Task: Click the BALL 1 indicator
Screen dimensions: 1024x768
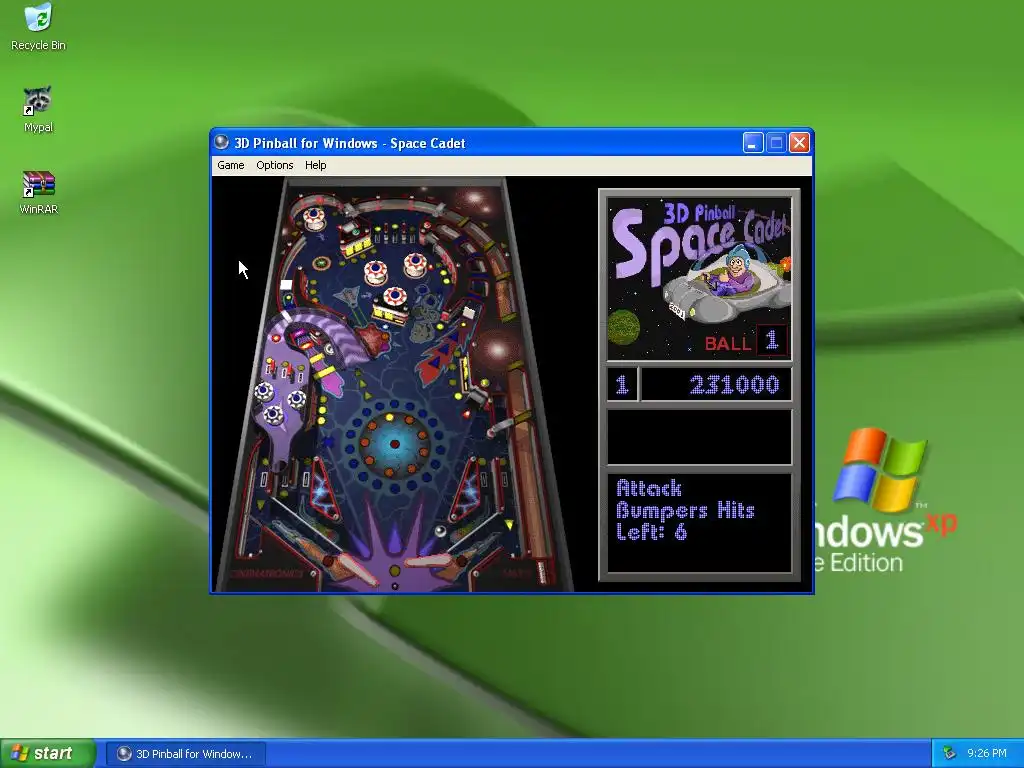Action: tap(746, 341)
